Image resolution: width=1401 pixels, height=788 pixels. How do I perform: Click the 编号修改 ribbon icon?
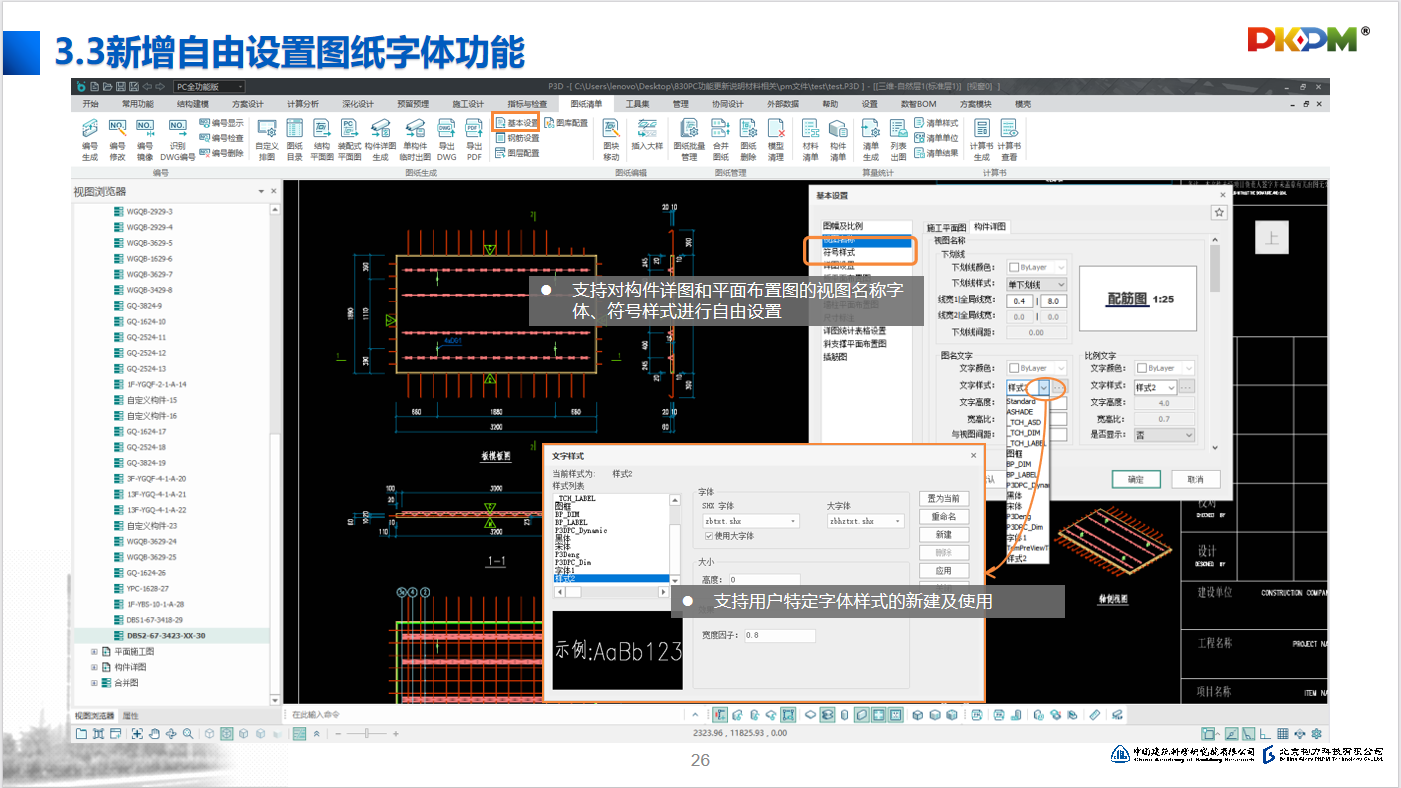tap(118, 139)
